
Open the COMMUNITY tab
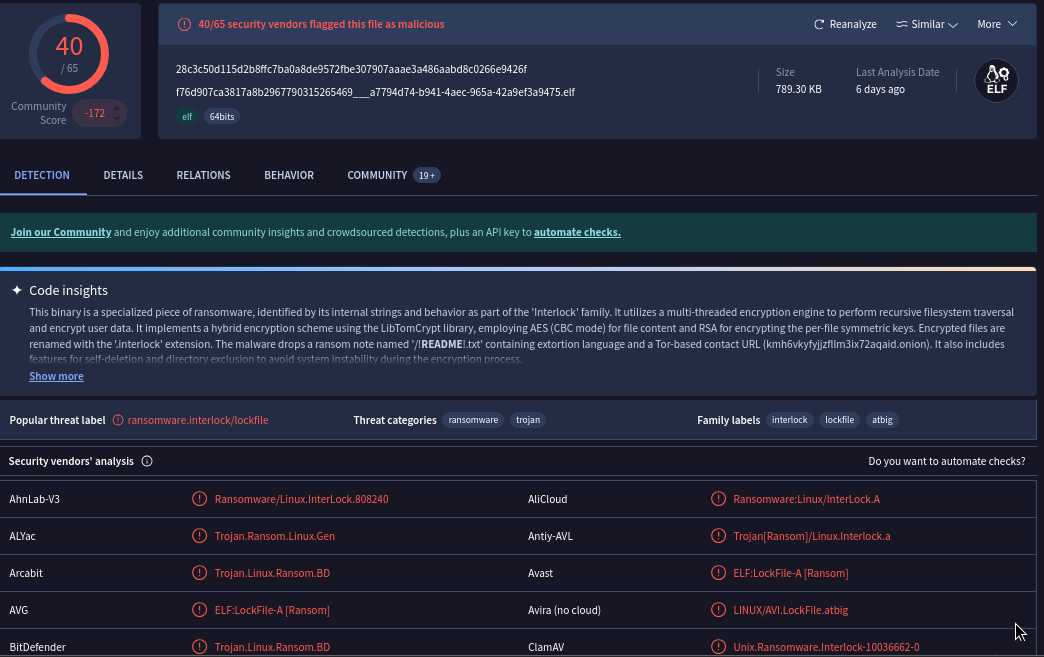click(x=377, y=175)
